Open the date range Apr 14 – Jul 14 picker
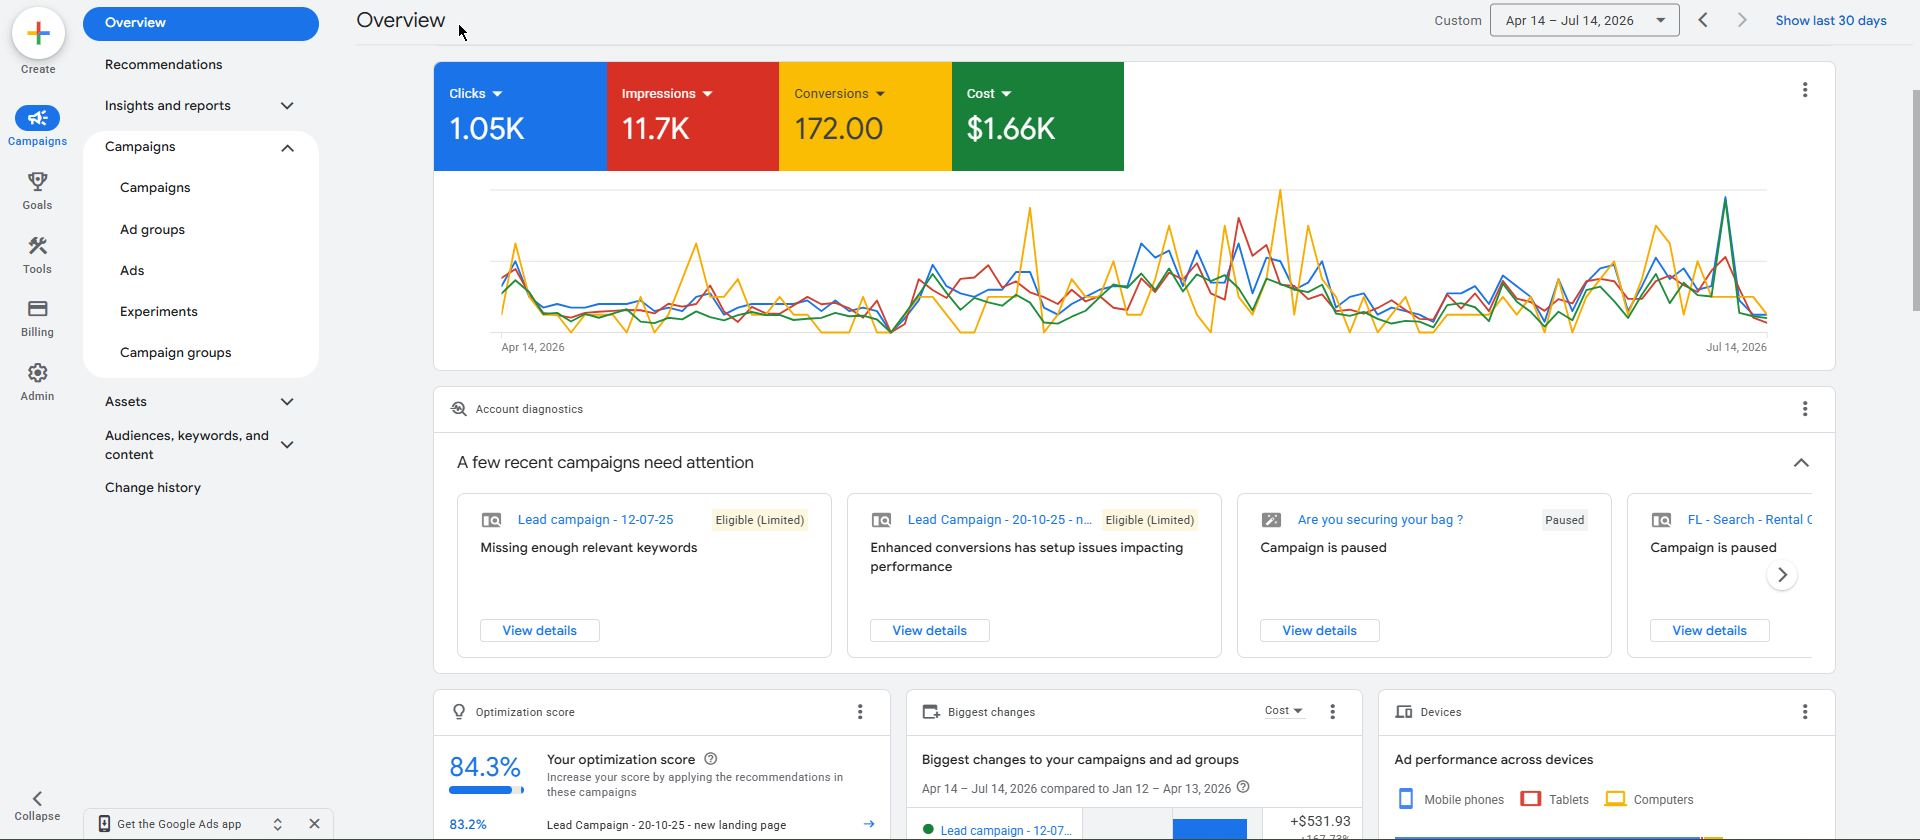This screenshot has width=1920, height=840. click(1584, 20)
